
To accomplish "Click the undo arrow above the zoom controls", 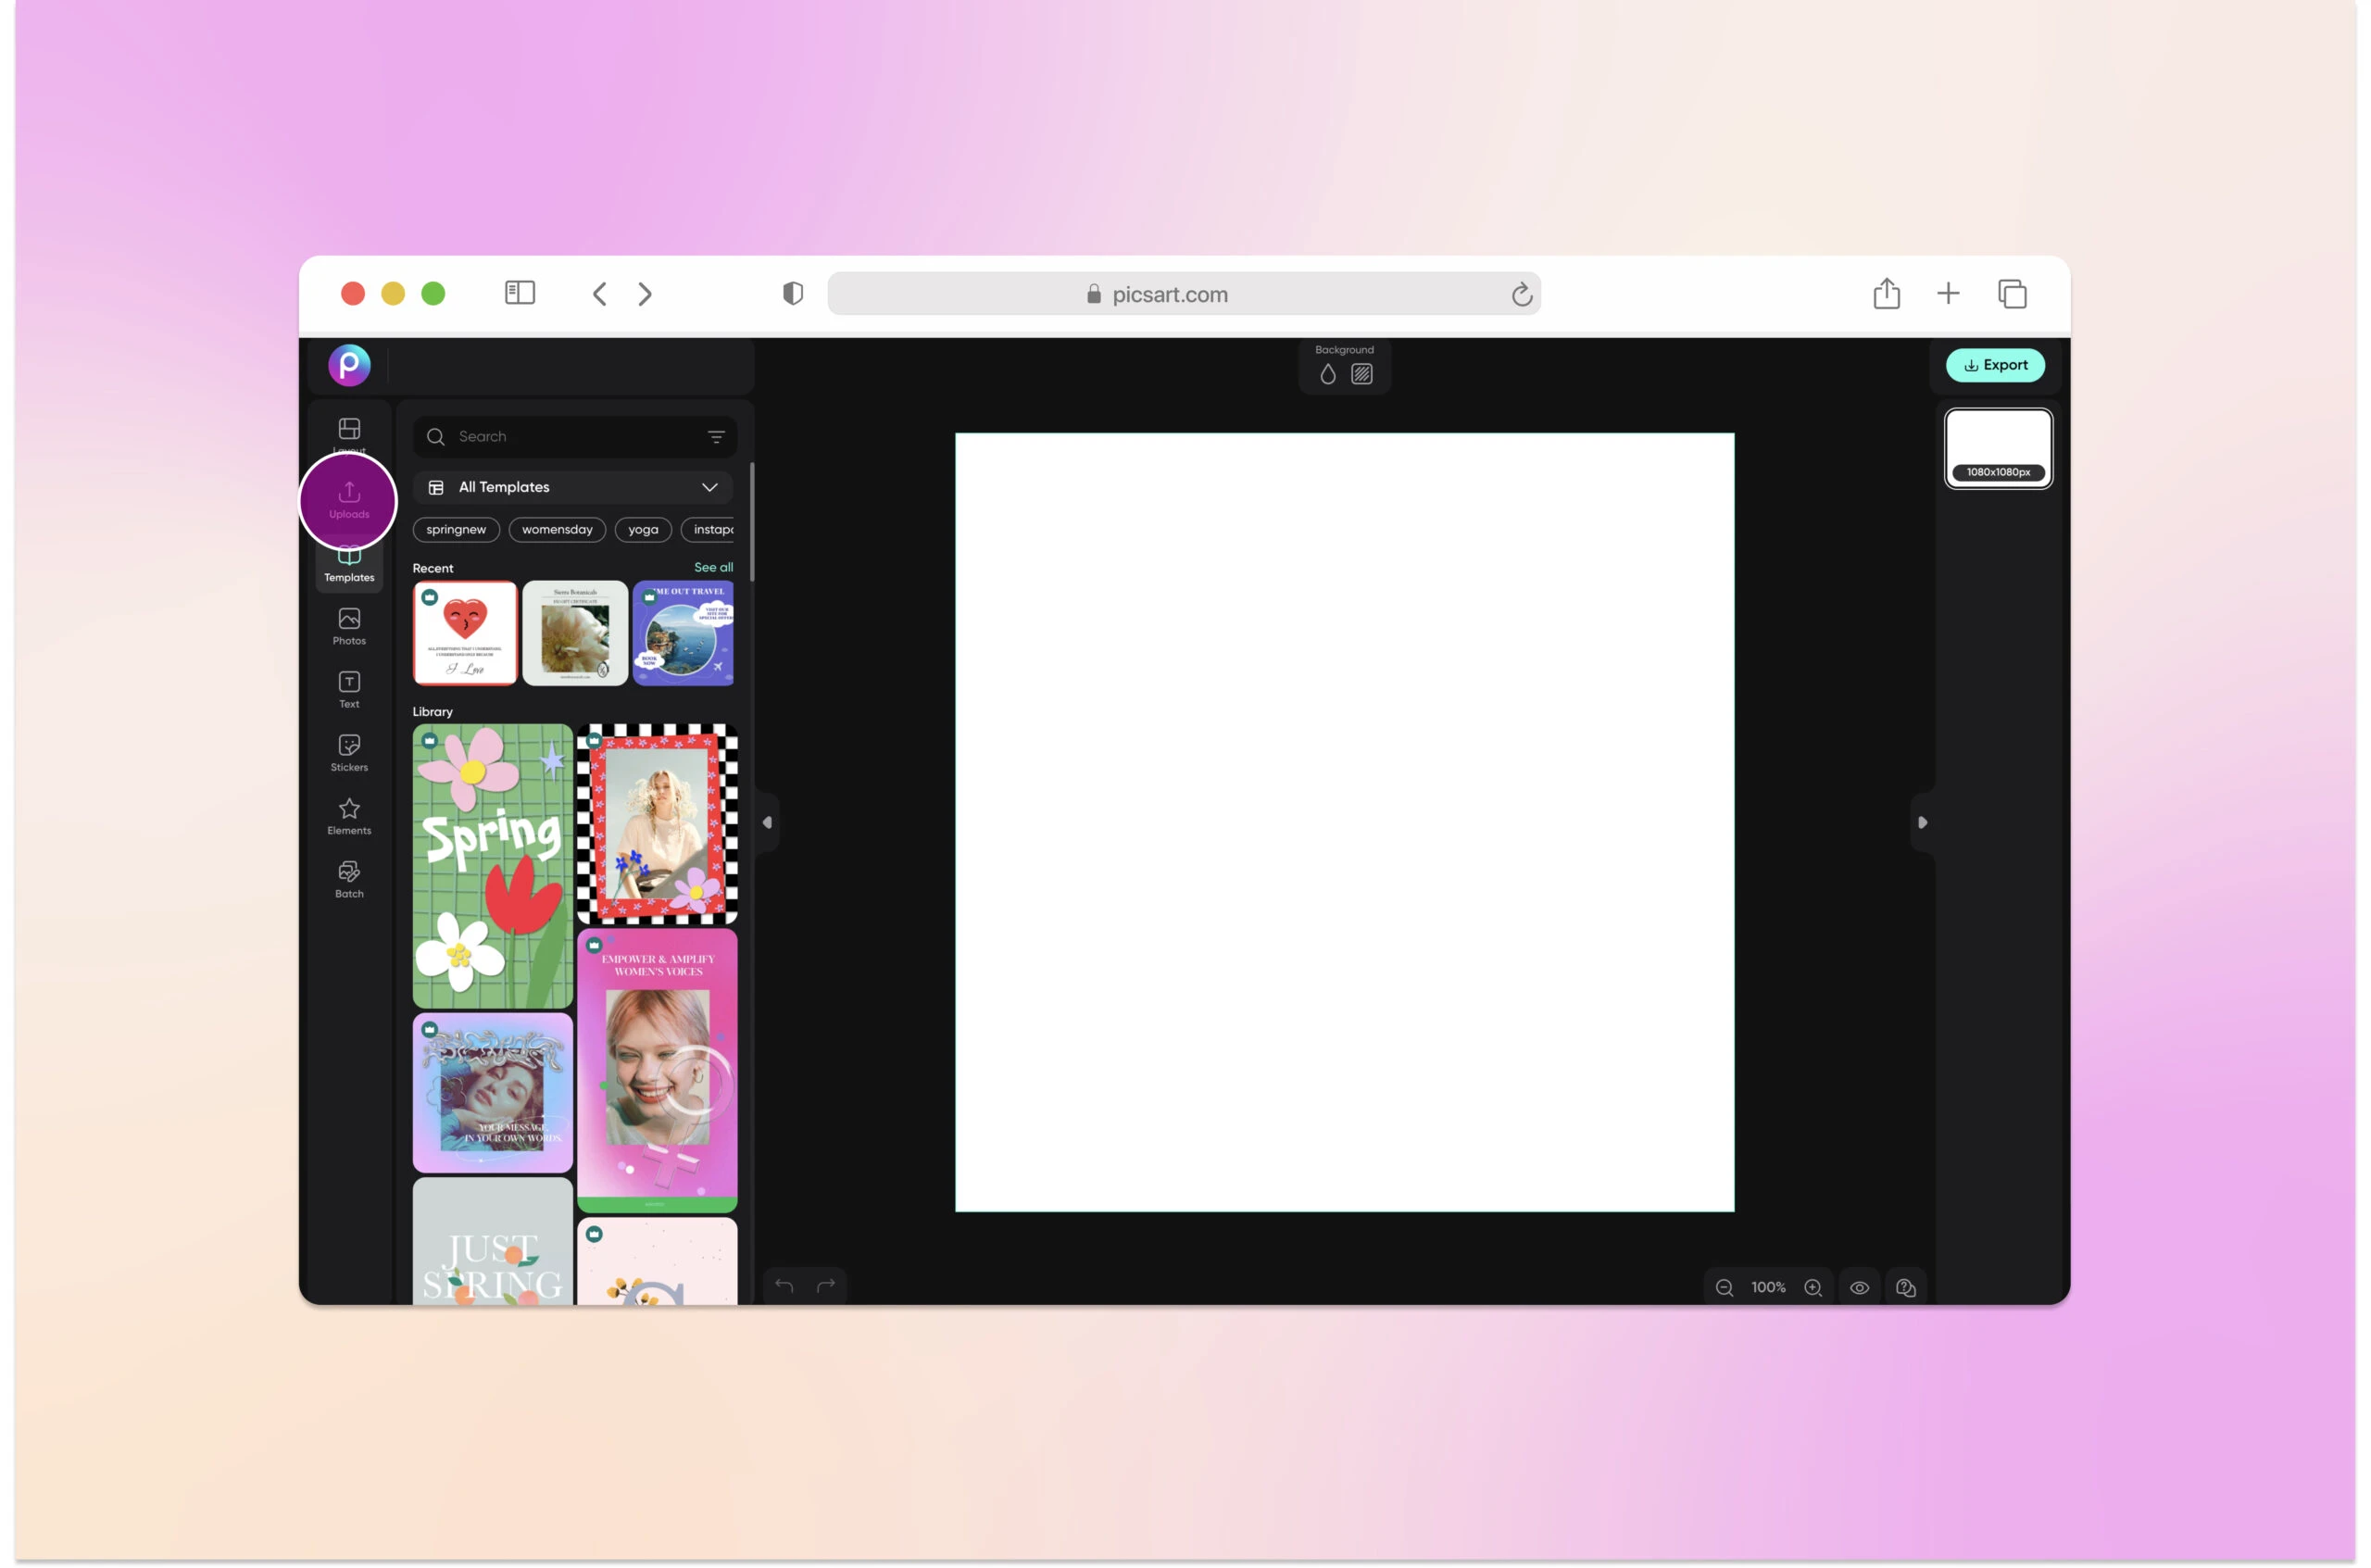I will click(x=783, y=1286).
